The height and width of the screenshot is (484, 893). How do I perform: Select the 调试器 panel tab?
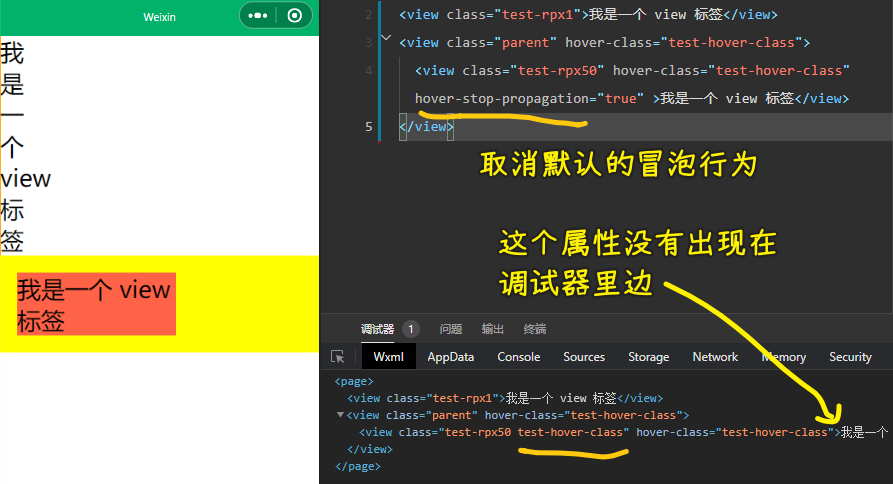point(377,329)
